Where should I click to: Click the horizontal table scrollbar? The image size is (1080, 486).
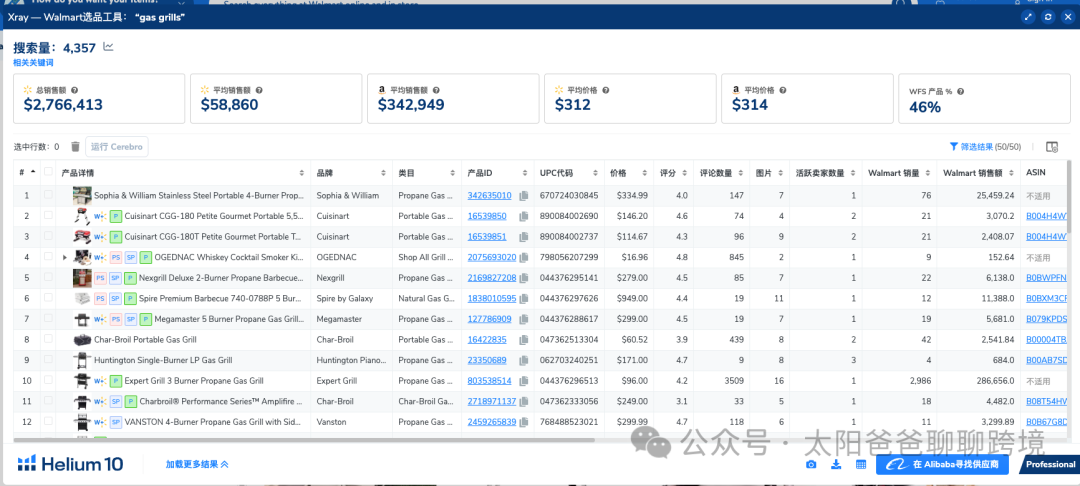click(304, 439)
